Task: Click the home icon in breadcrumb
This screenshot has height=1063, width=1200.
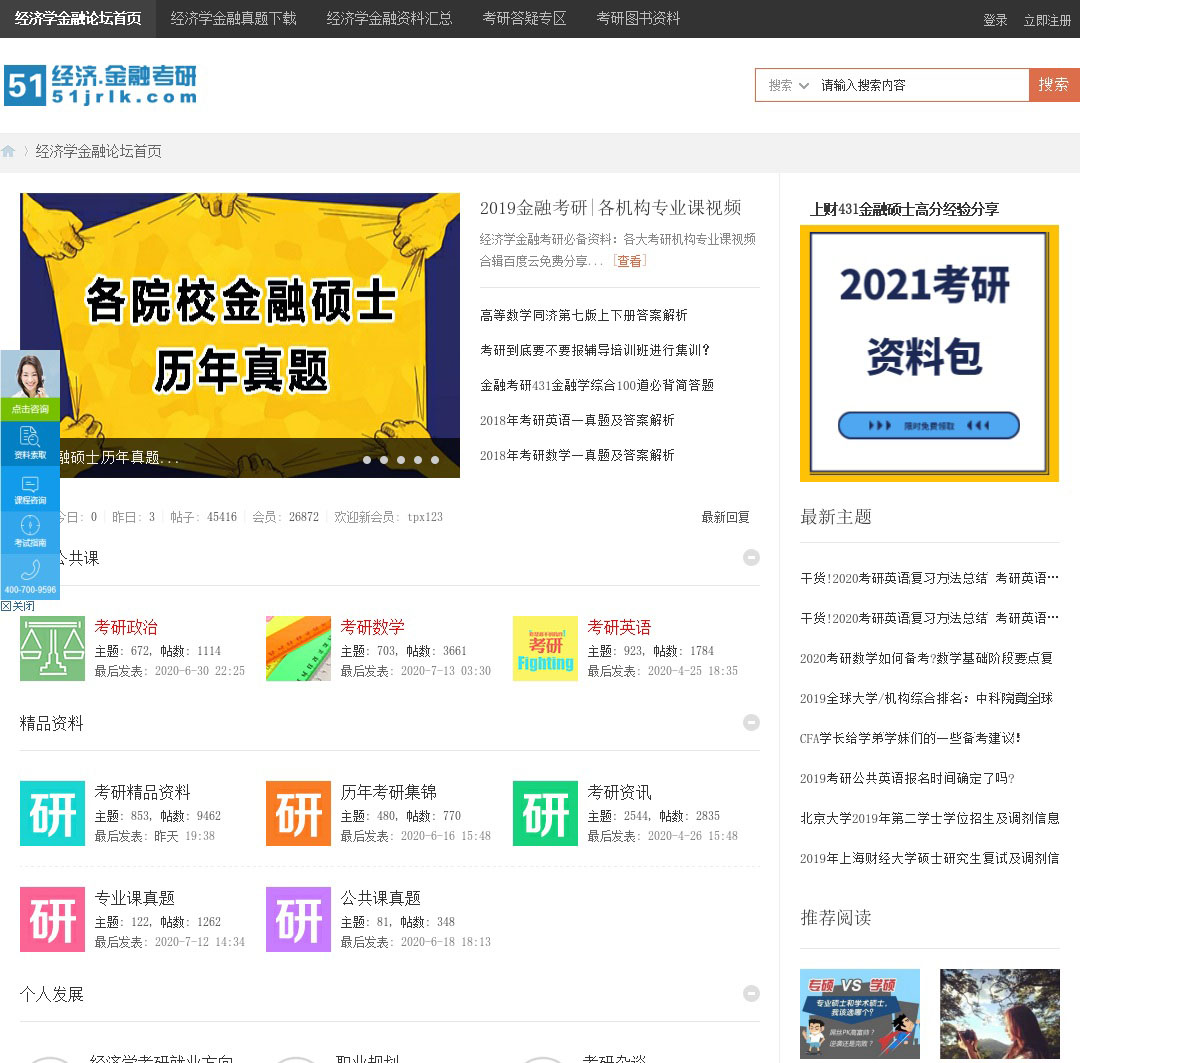Action: tap(9, 152)
